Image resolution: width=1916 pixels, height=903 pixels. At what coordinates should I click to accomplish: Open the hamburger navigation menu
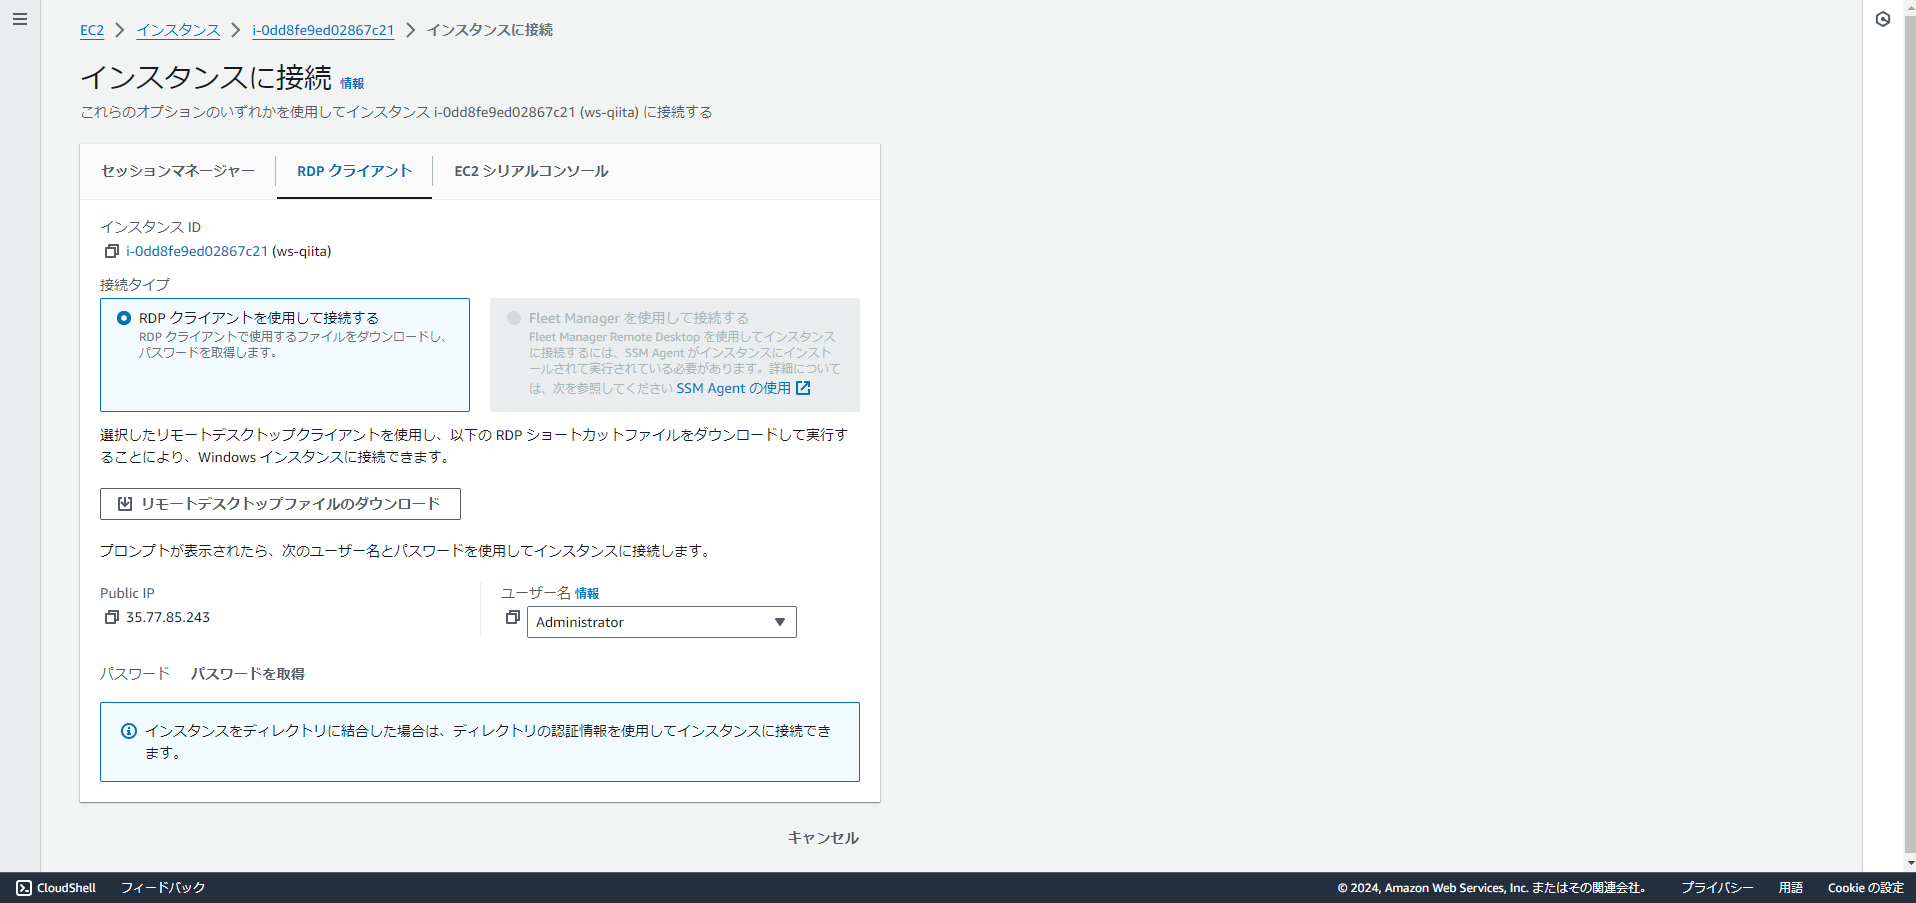[19, 19]
